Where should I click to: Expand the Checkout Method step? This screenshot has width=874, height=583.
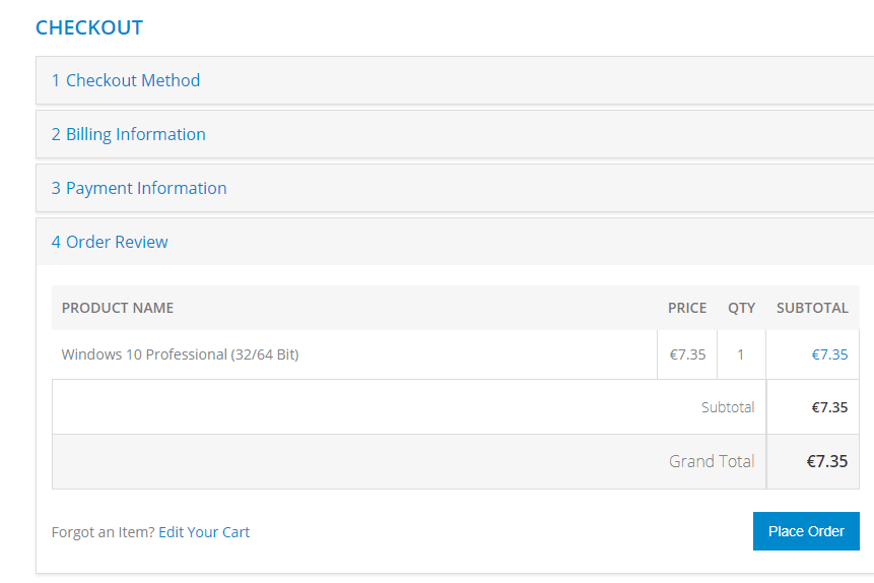126,80
